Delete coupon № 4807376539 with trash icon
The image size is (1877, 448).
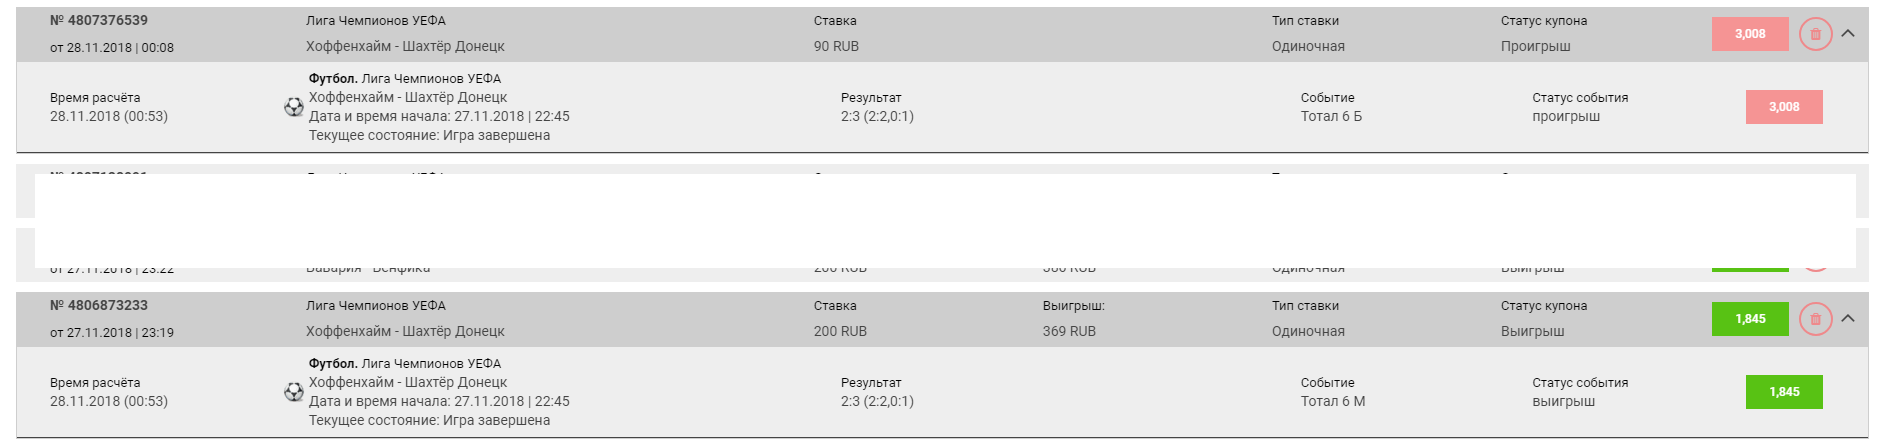(x=1815, y=34)
